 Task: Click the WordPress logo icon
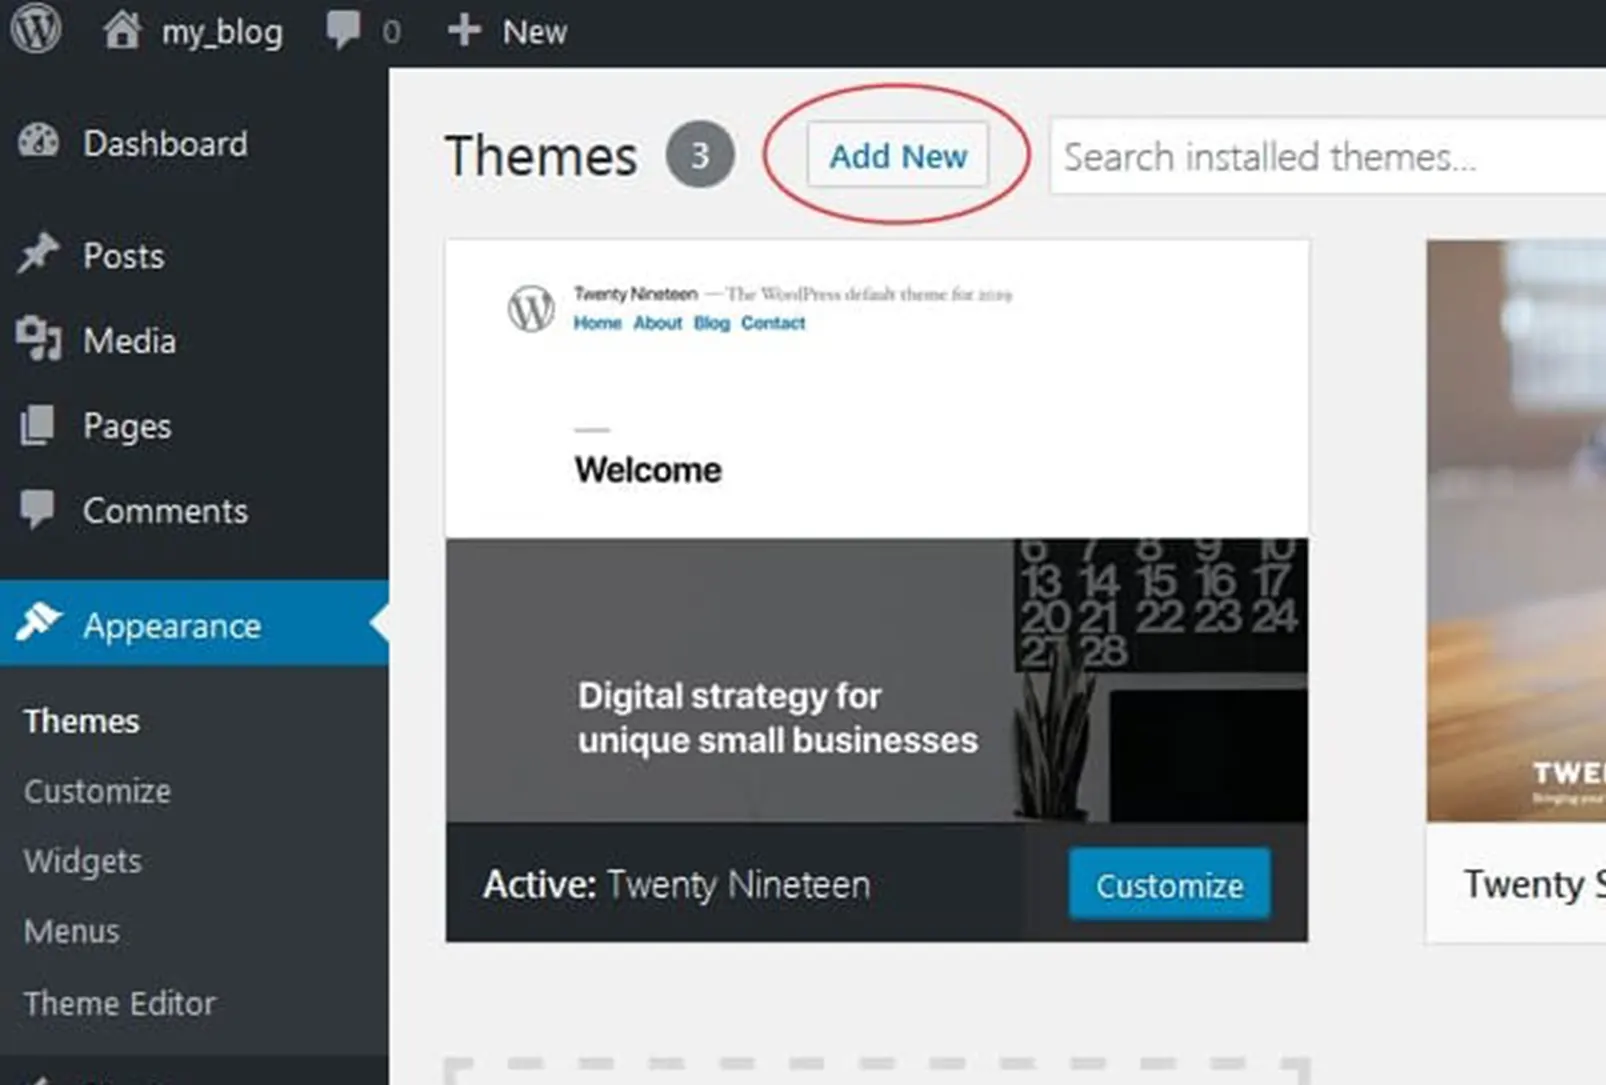click(36, 29)
